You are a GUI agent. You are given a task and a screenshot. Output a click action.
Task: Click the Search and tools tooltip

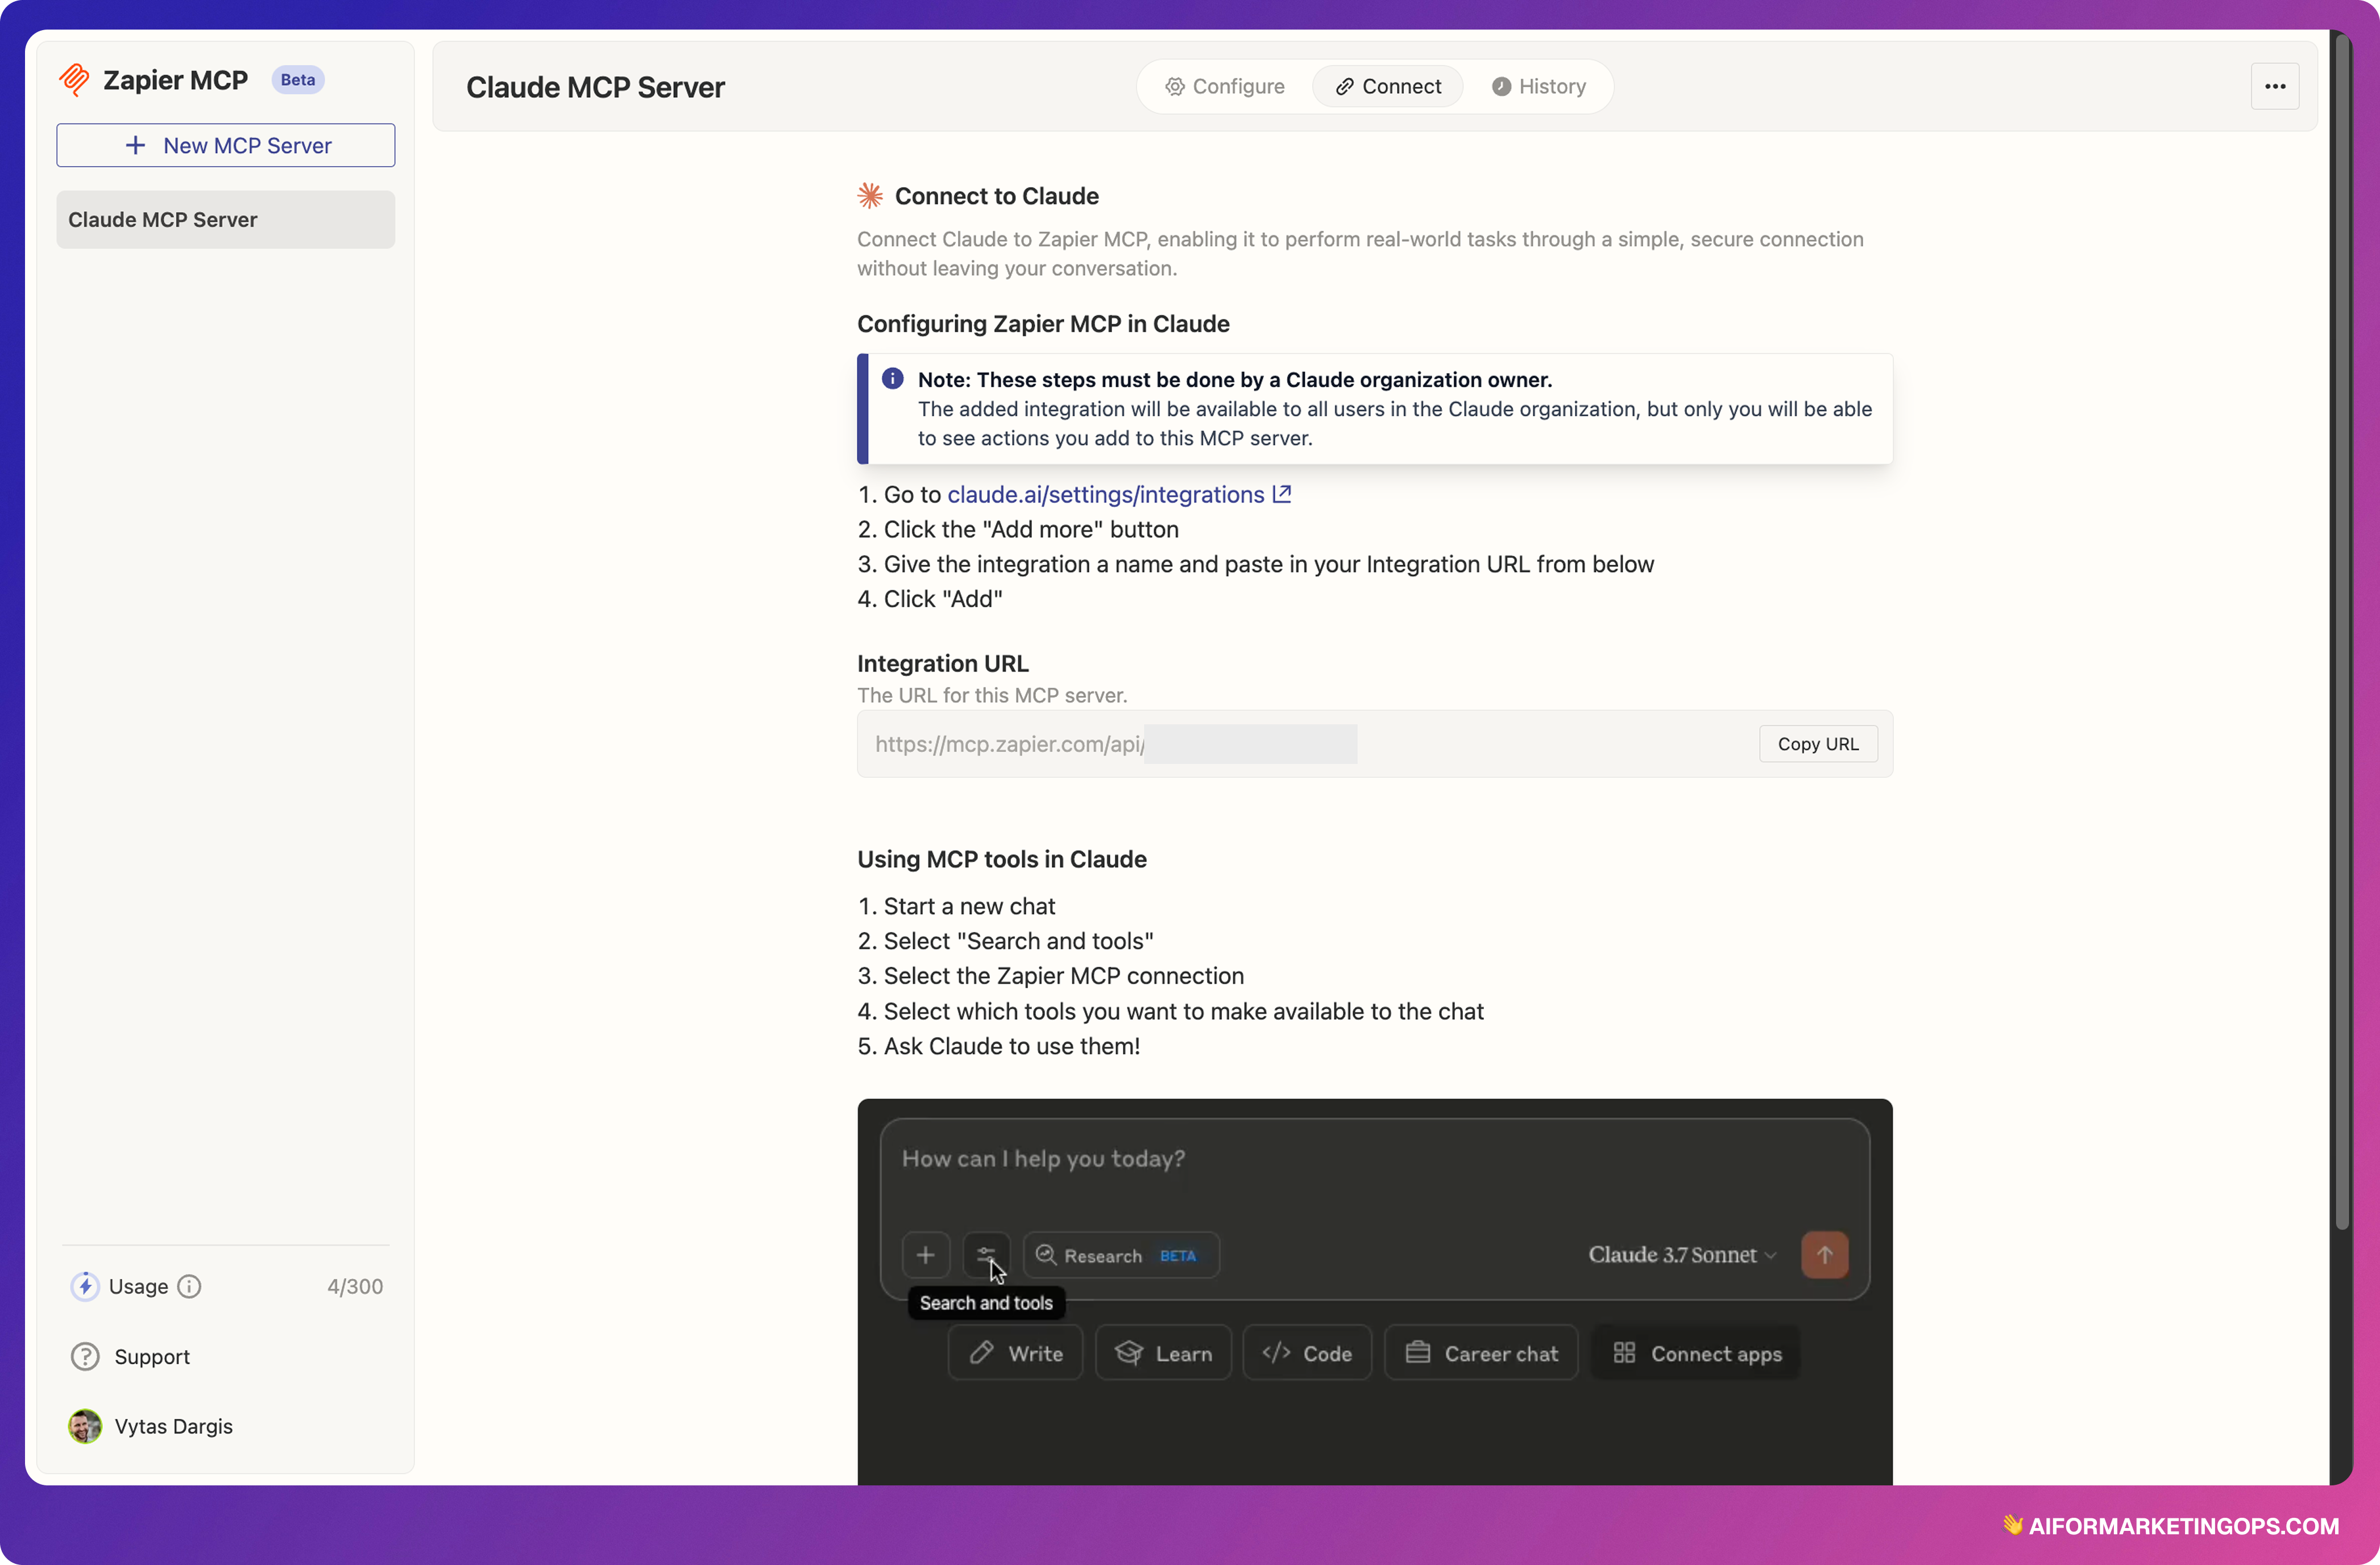(986, 1303)
